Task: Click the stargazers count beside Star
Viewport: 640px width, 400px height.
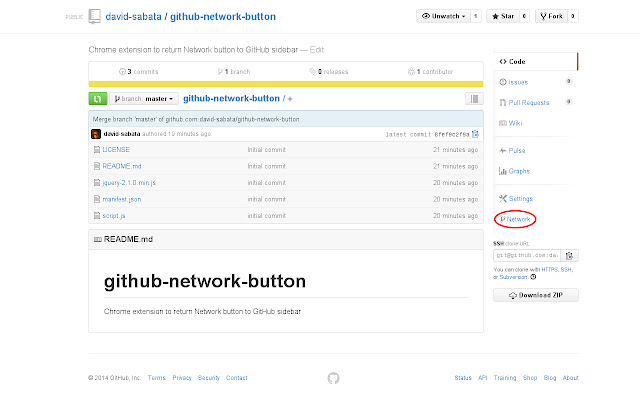Action: (x=524, y=16)
